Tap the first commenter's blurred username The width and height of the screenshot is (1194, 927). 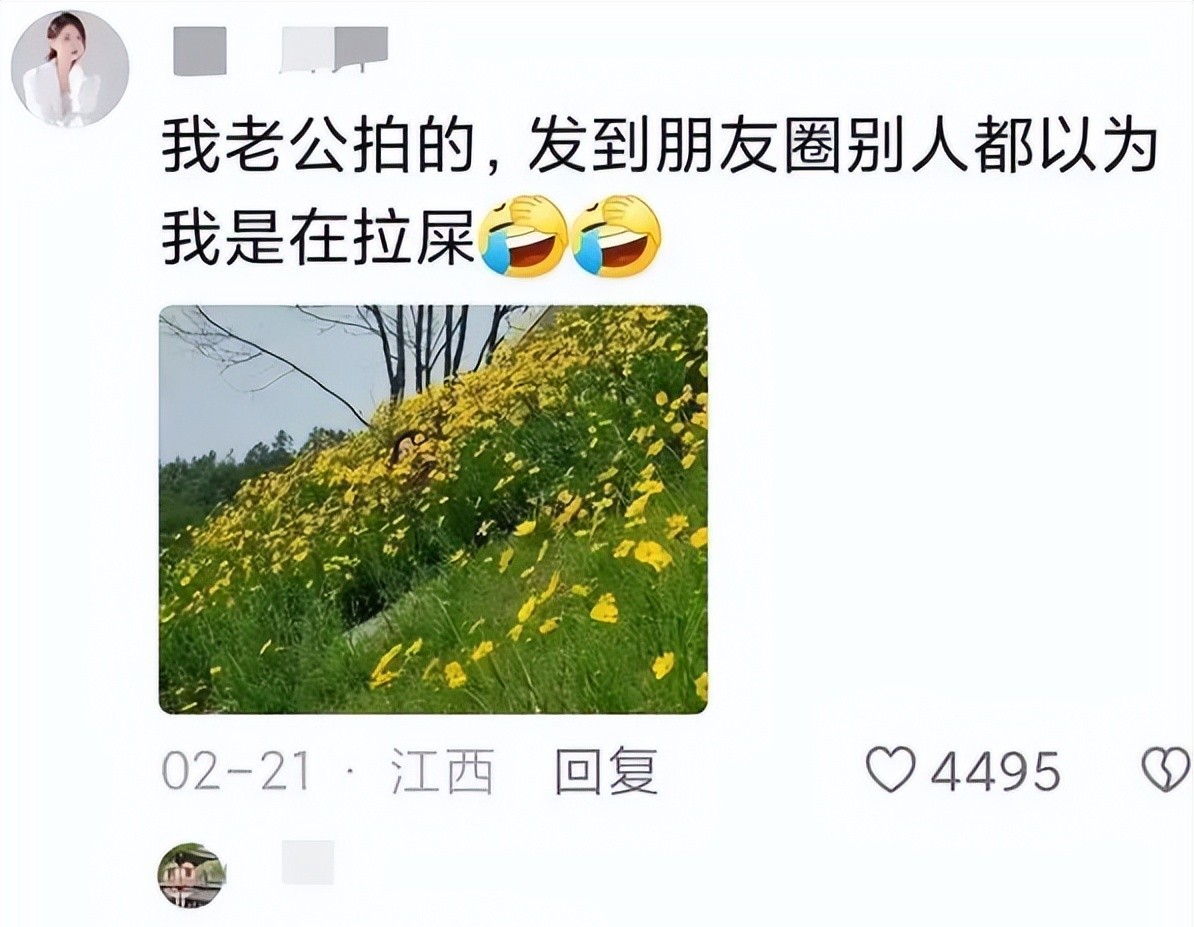tap(200, 51)
